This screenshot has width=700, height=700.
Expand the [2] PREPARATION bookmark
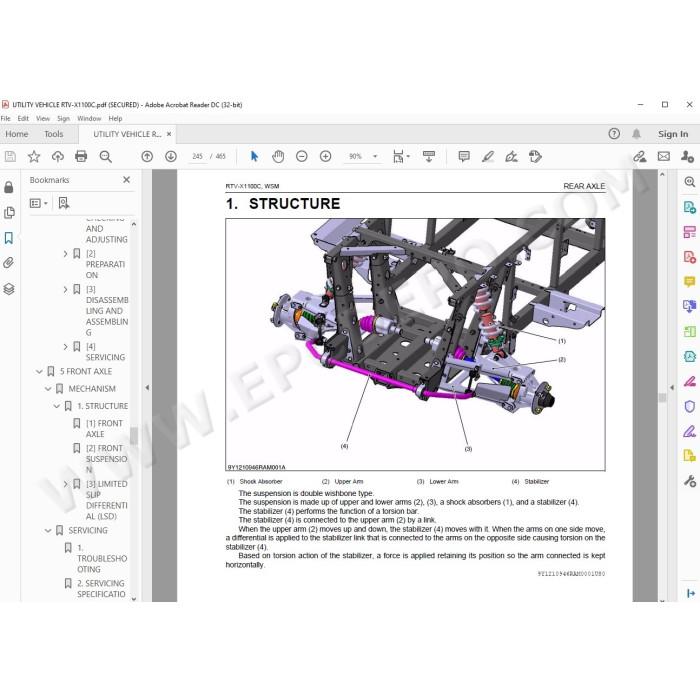(65, 254)
